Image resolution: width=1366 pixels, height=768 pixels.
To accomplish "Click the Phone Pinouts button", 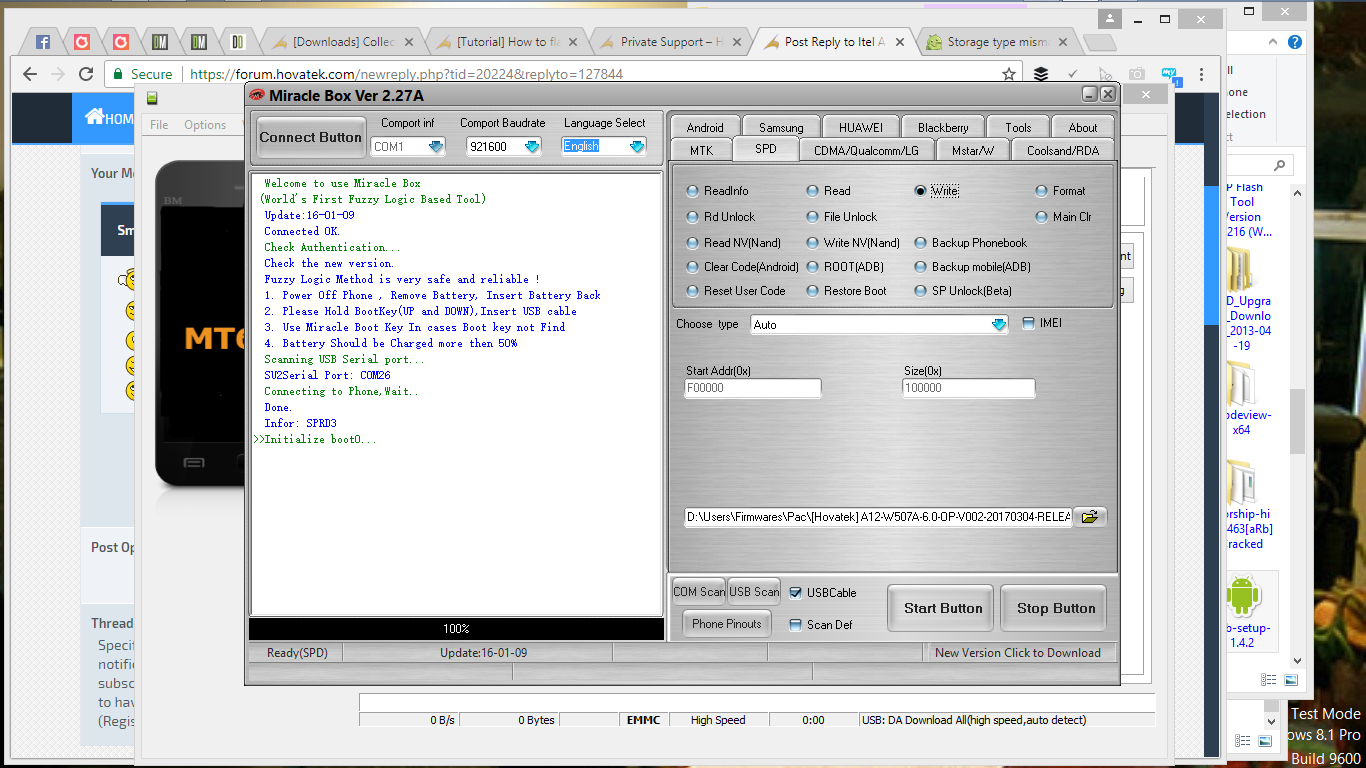I will 727,624.
